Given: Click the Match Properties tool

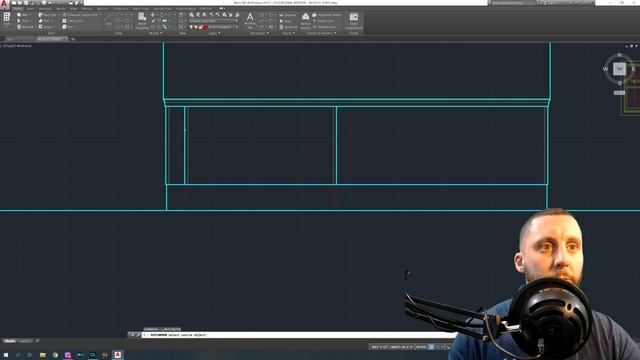Looking at the screenshot, I should coord(142,21).
